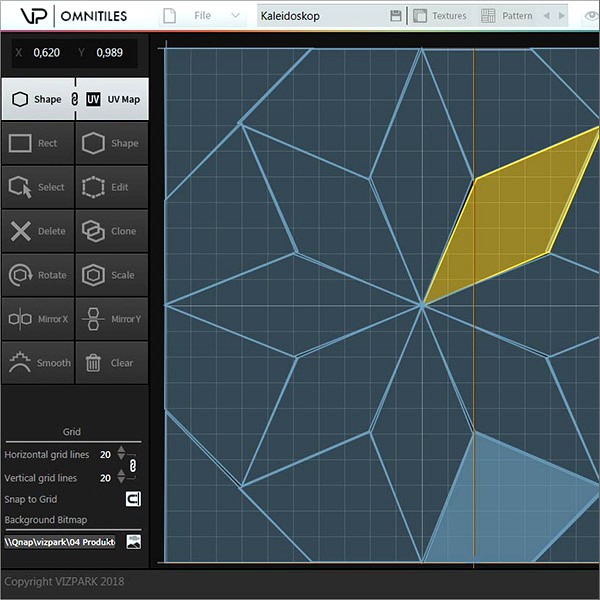This screenshot has height=600, width=600.
Task: Select the Rotate tool
Action: 37,275
